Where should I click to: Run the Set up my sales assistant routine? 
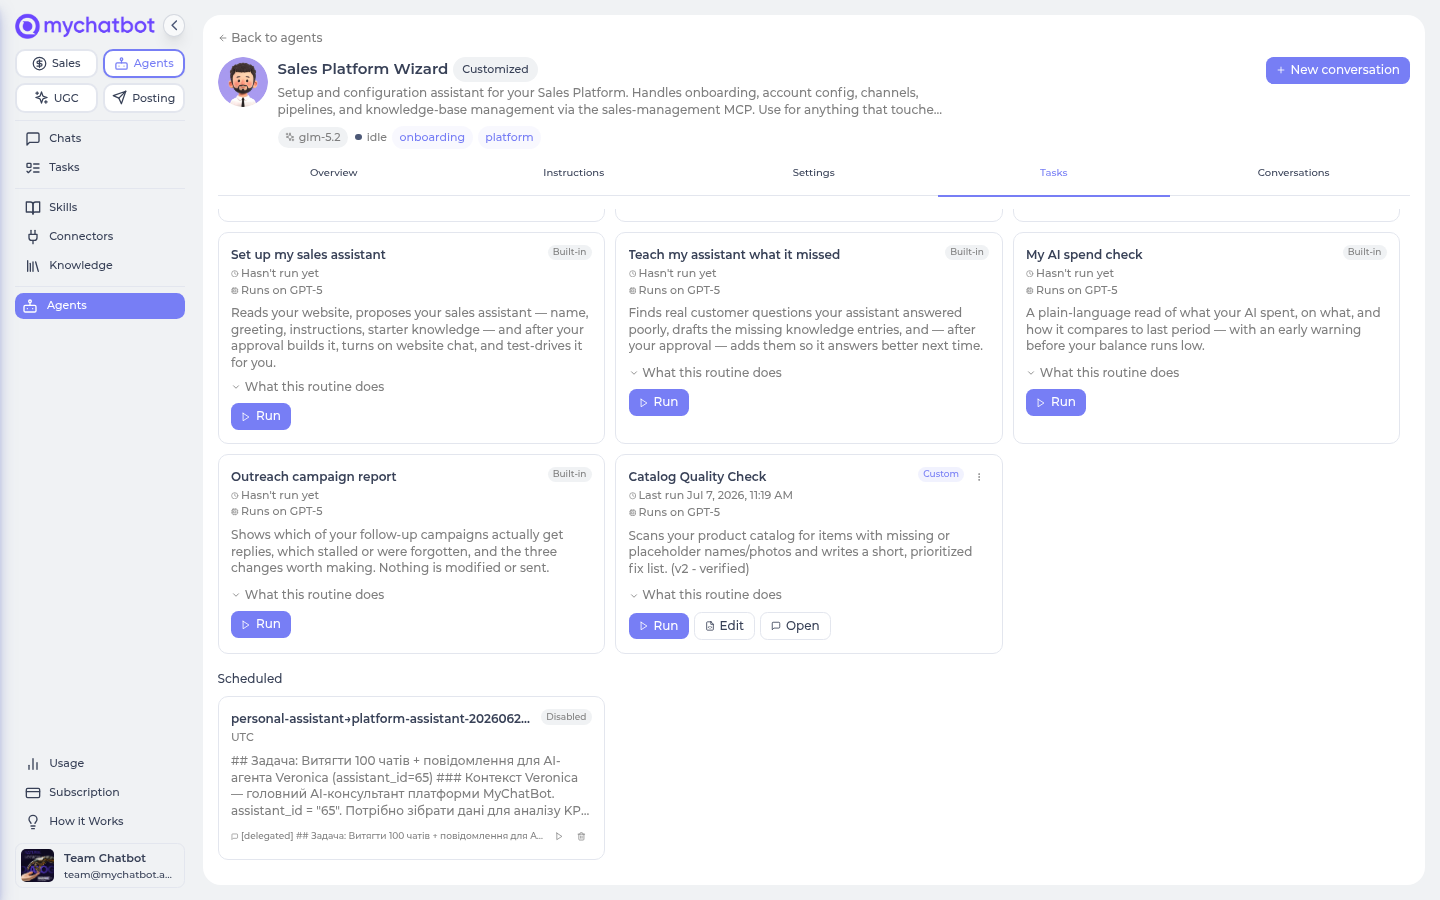click(x=261, y=416)
